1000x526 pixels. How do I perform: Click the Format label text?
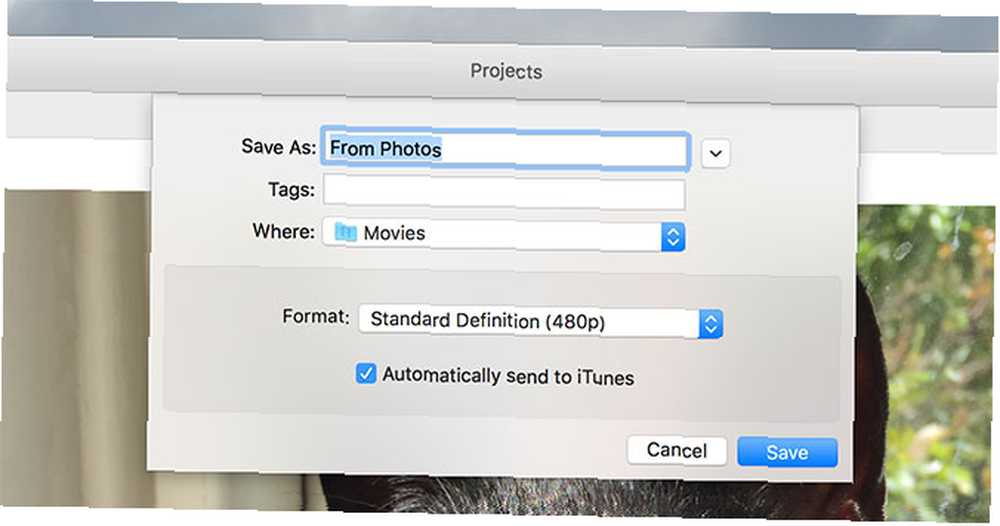[316, 316]
